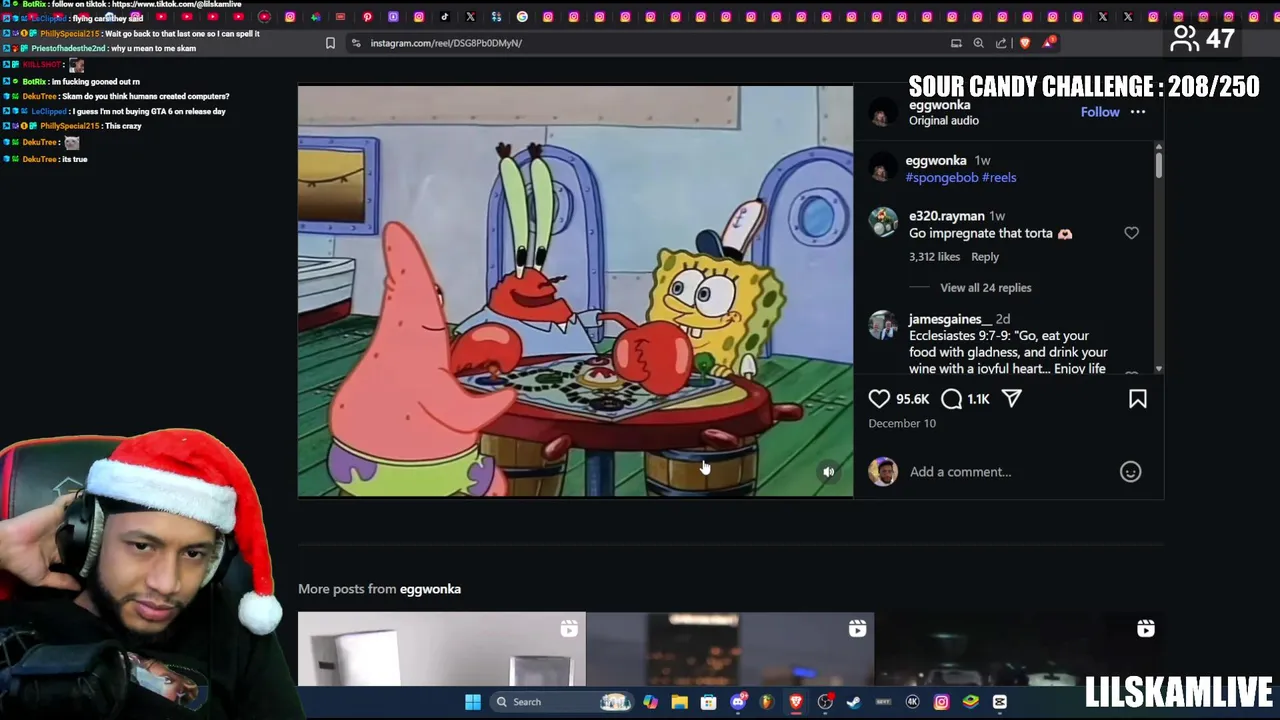Open File Explorer from the taskbar
The width and height of the screenshot is (1280, 720).
click(x=679, y=702)
